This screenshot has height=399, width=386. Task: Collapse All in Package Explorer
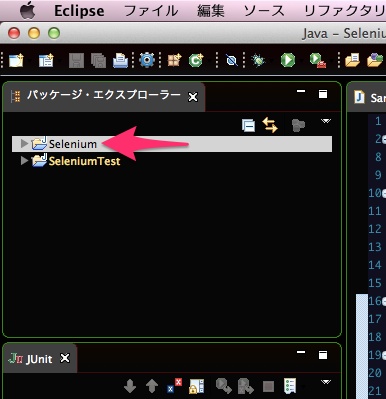coord(248,125)
